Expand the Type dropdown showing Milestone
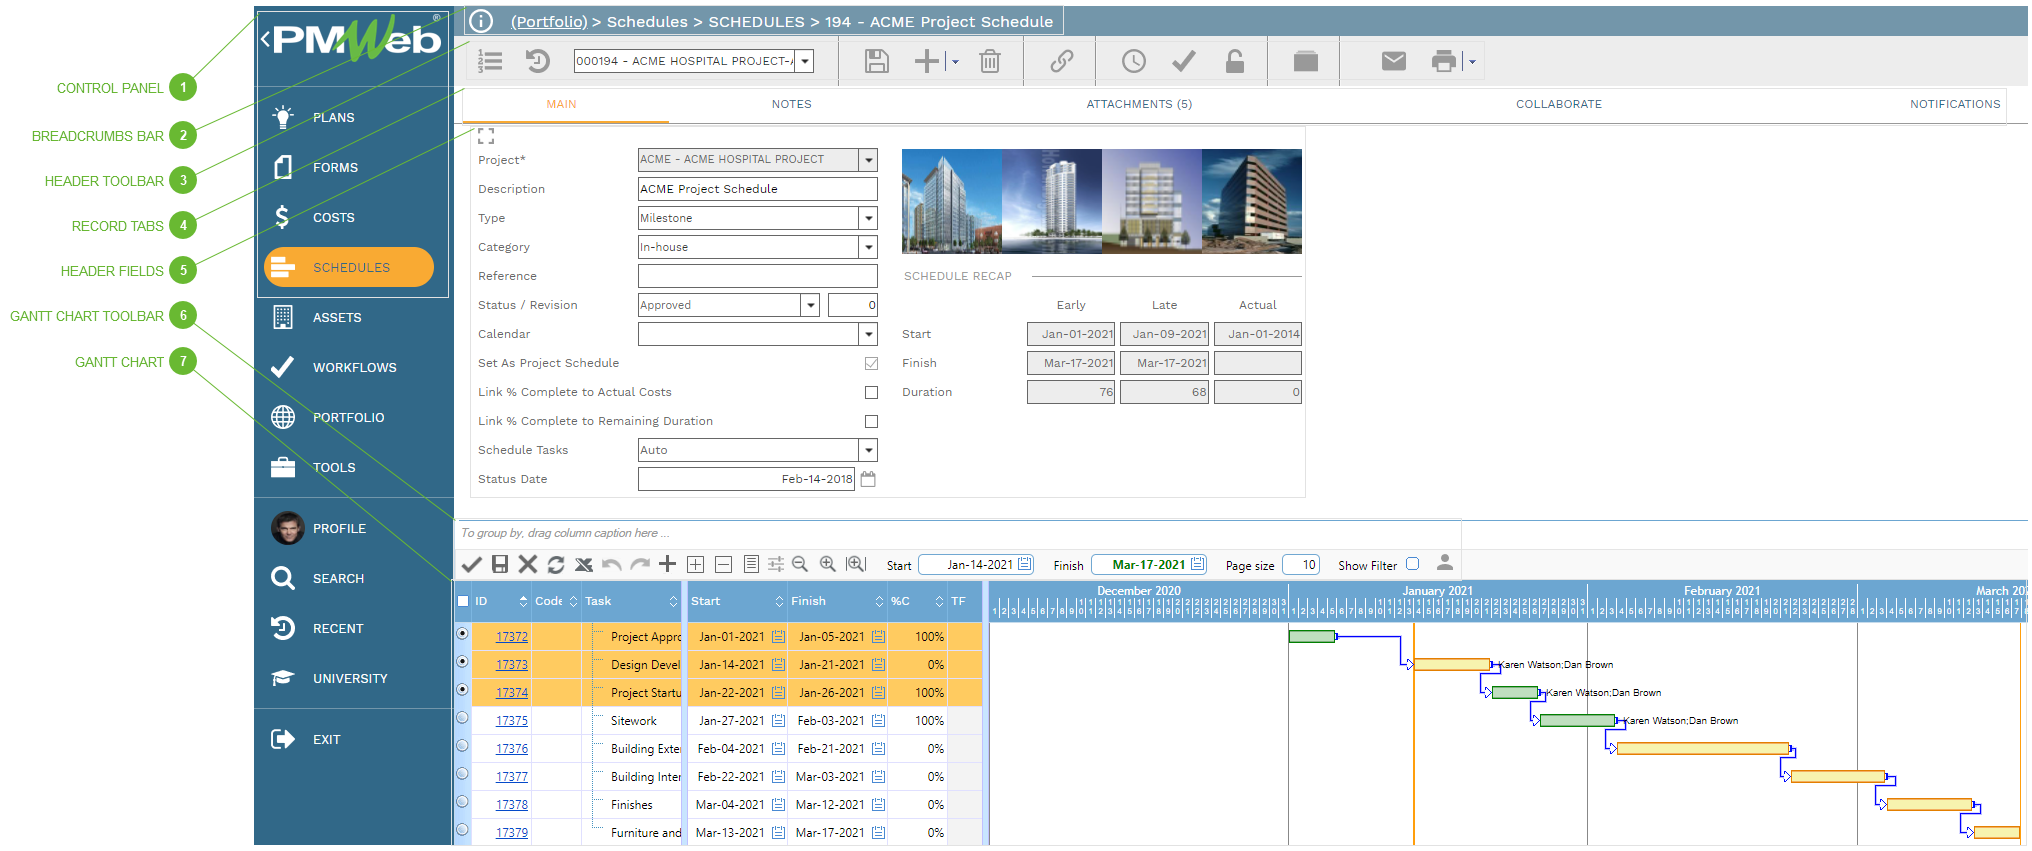Viewport: 2032px width, 851px height. click(868, 218)
